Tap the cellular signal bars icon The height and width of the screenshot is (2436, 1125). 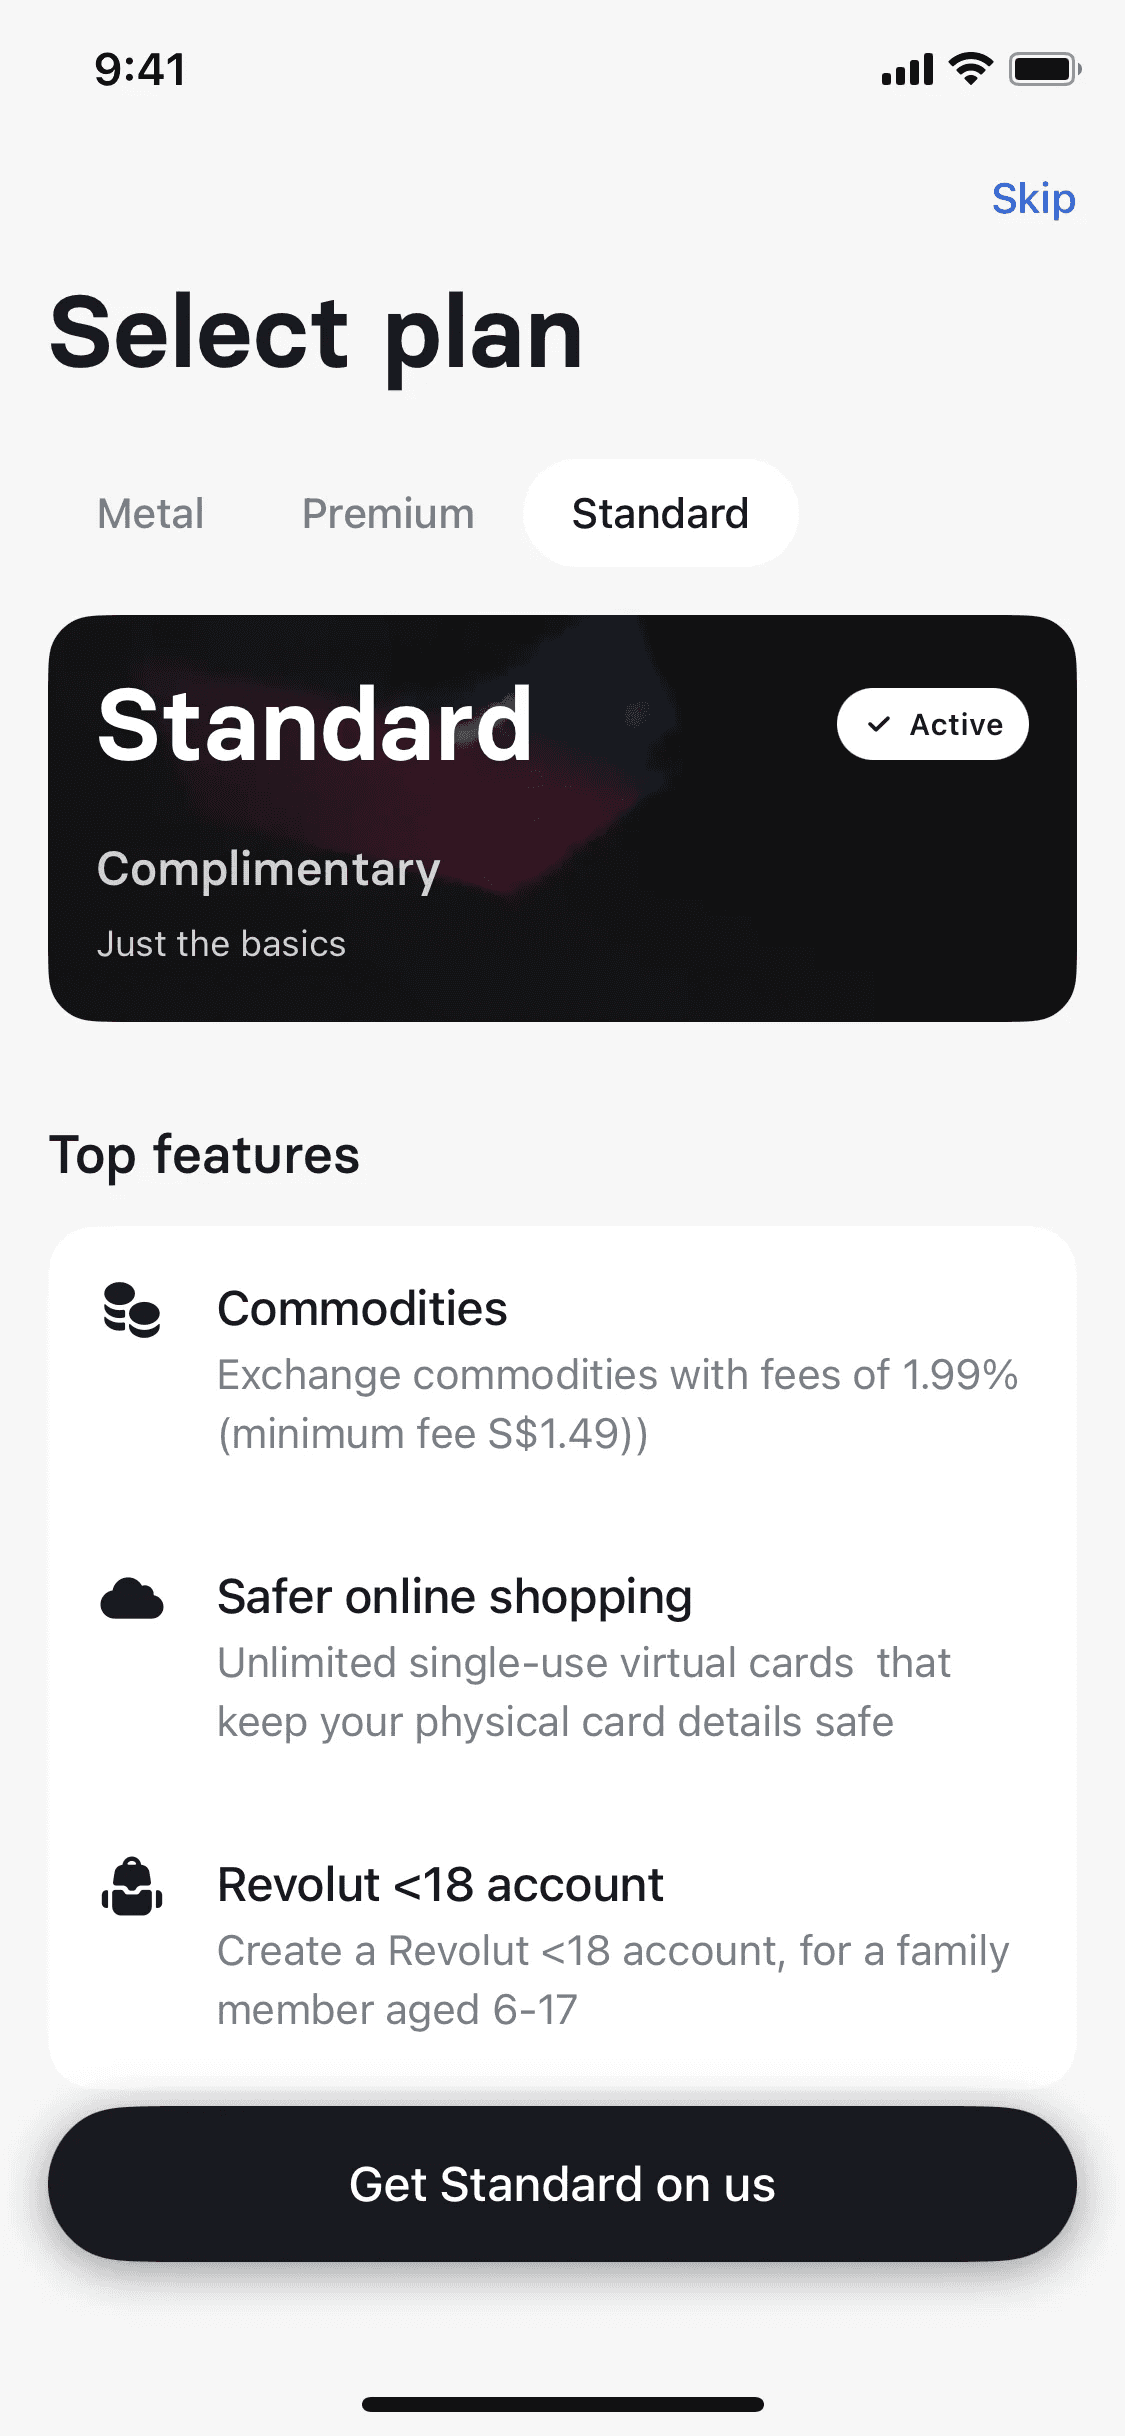click(907, 70)
